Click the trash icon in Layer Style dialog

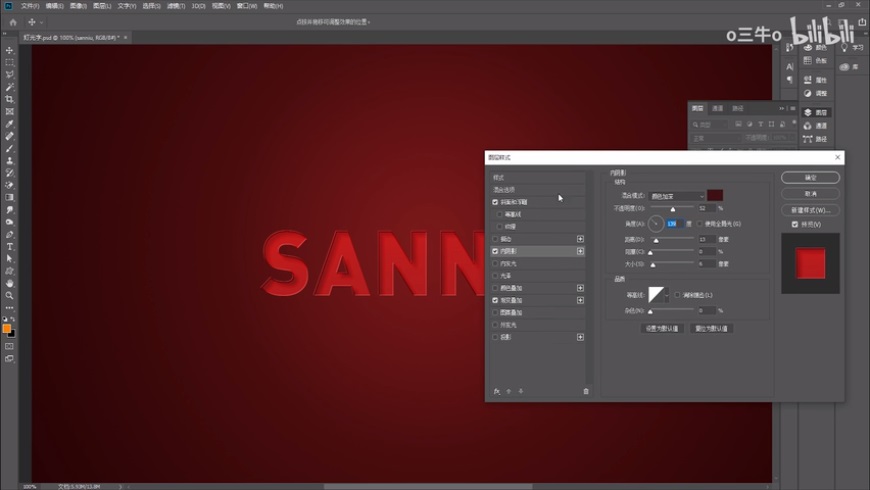[586, 391]
